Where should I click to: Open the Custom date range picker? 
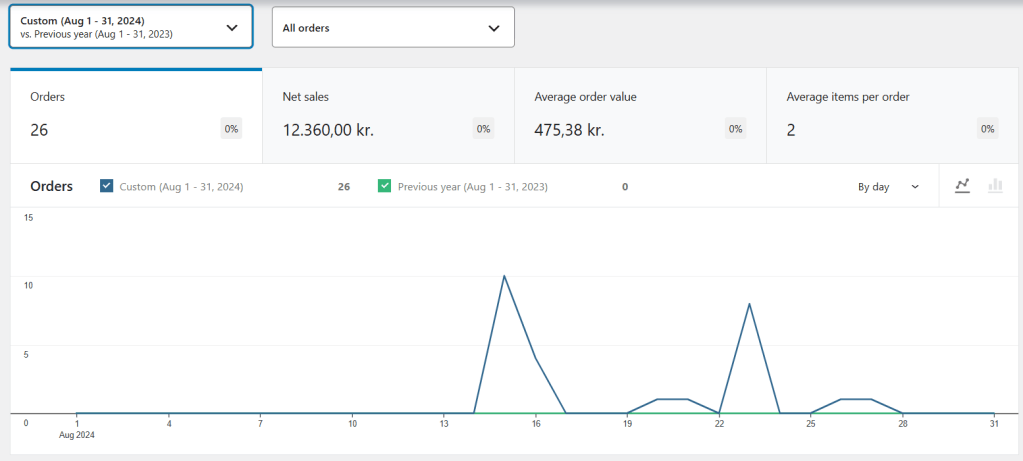[x=130, y=27]
